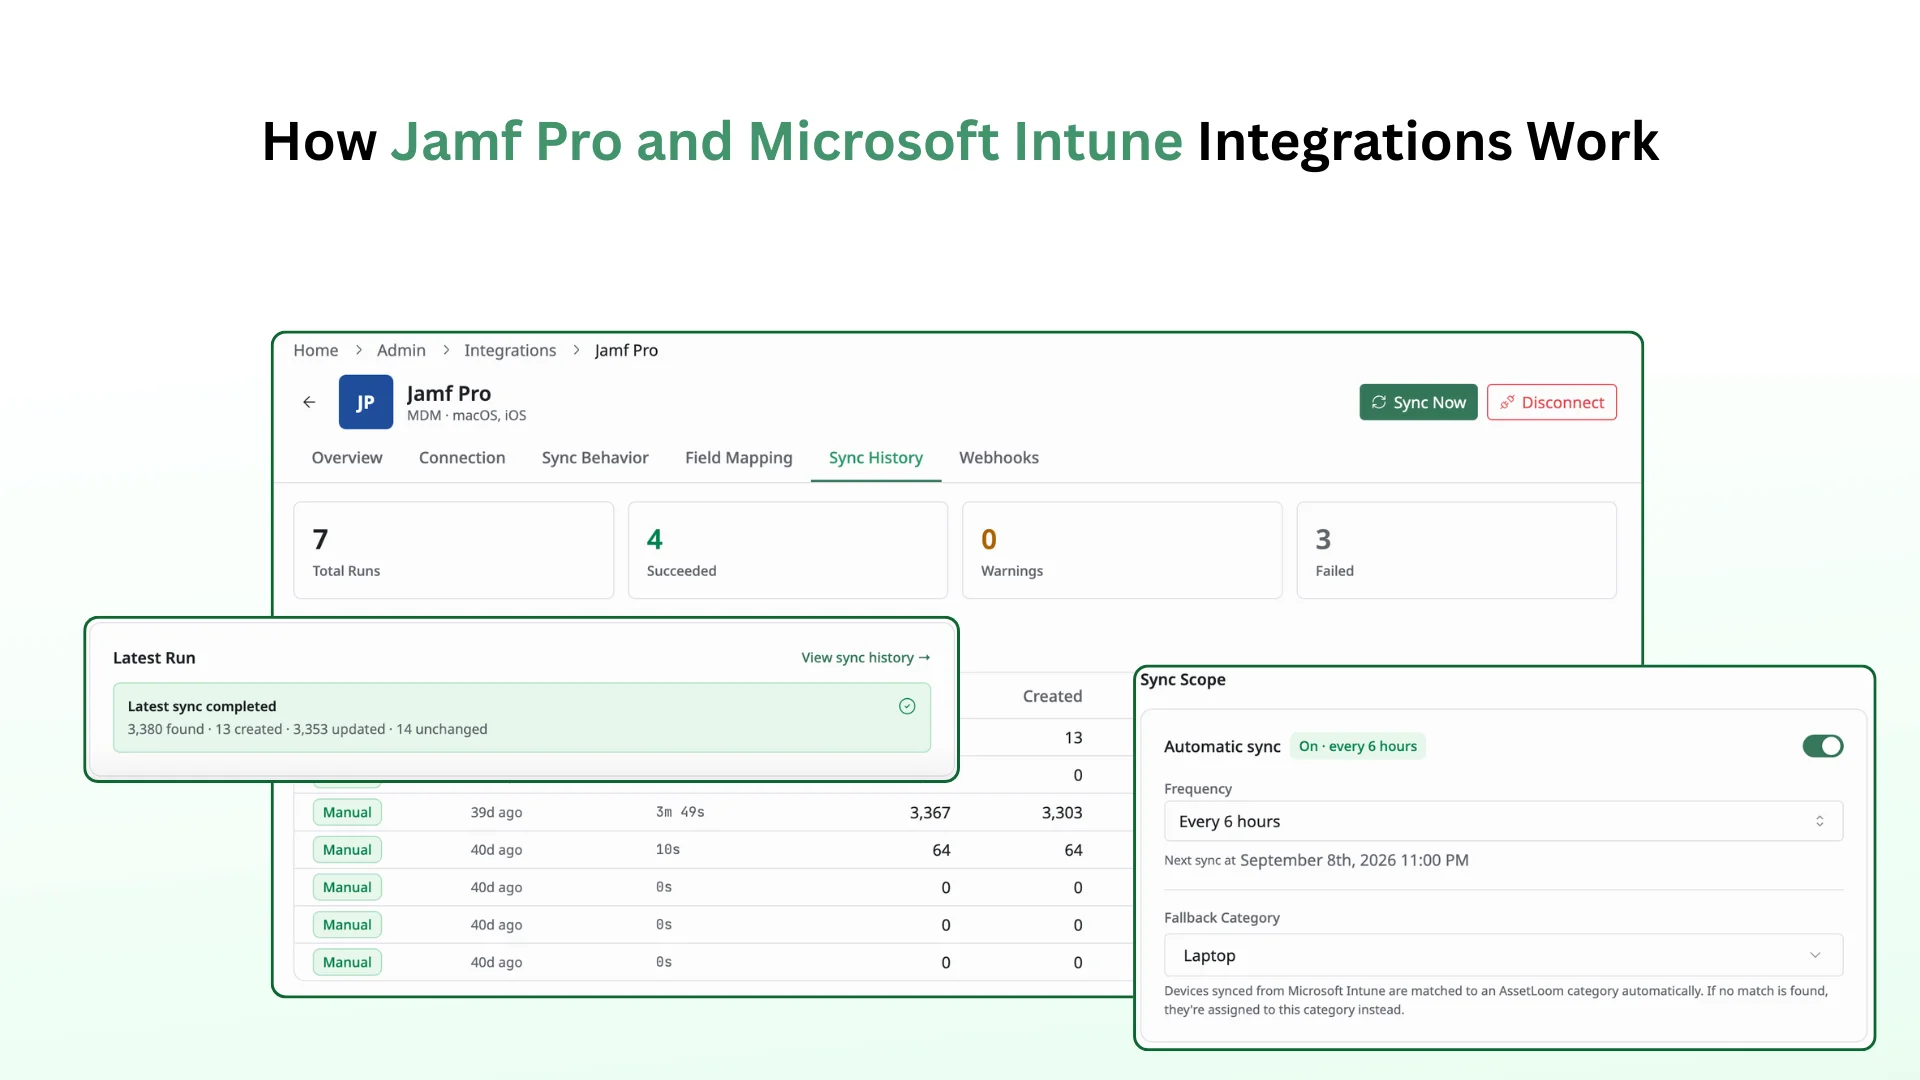Click the '3 Failed' stat card

[1456, 550]
